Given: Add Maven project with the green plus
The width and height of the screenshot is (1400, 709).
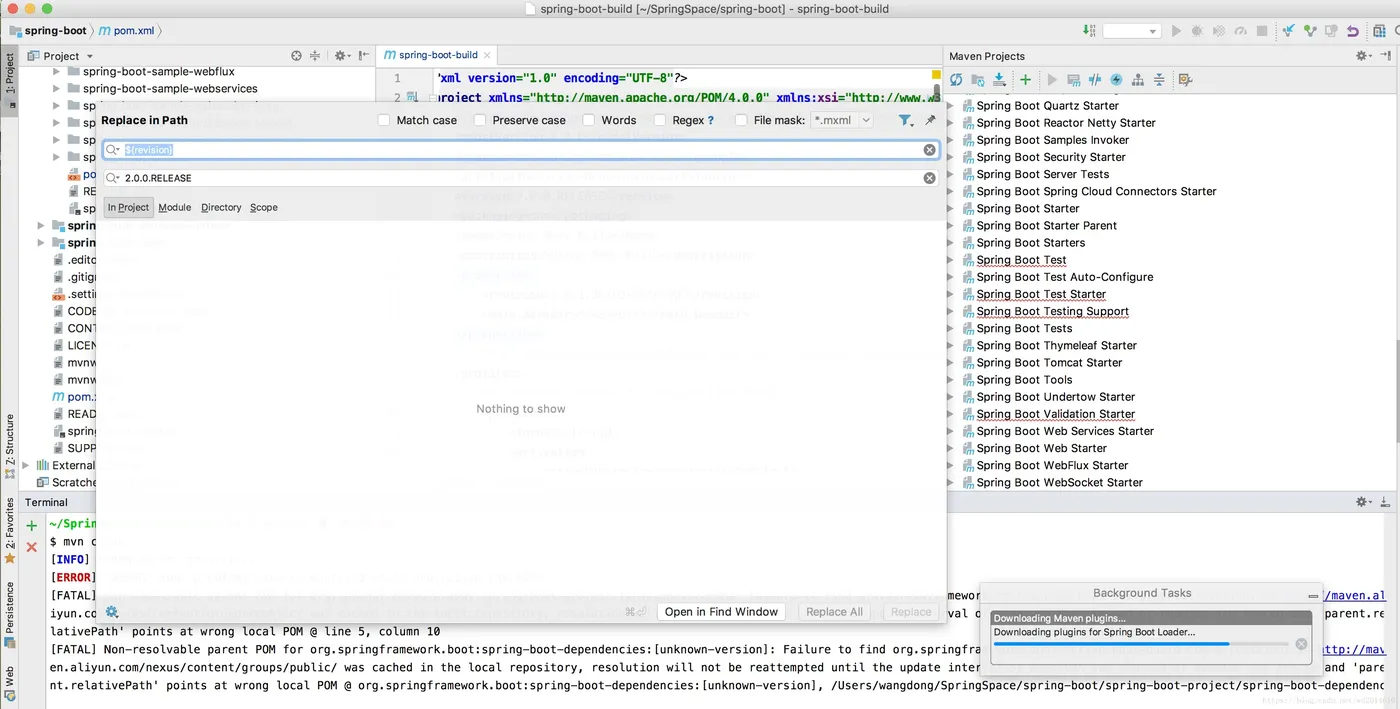Looking at the screenshot, I should click(1025, 79).
